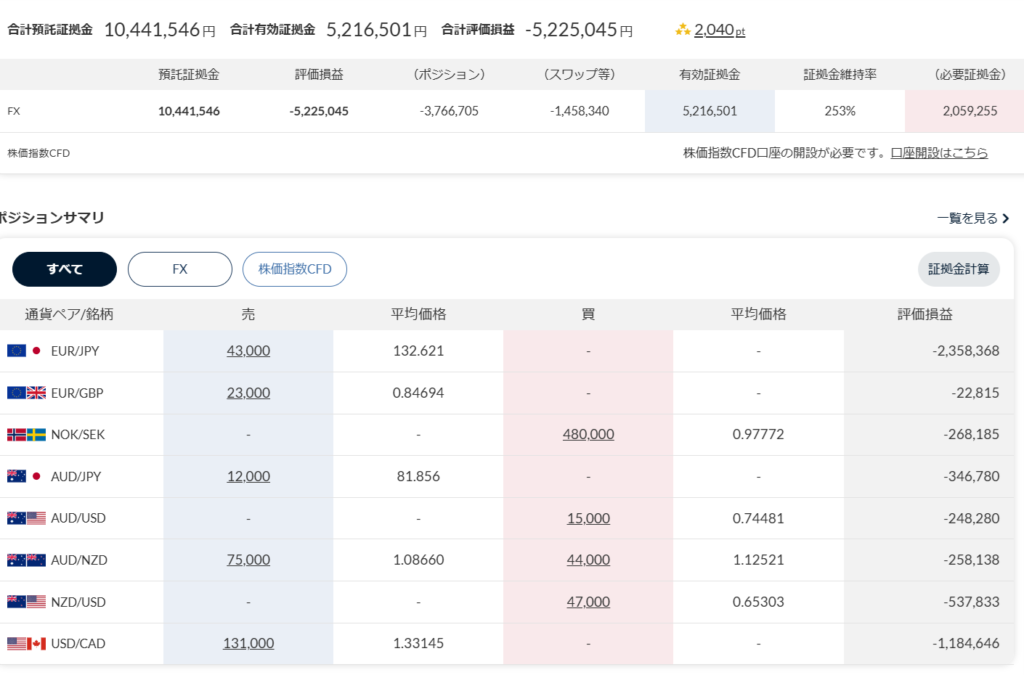Click the EUR/GBP flag pair icon
Screen dimensions: 1024x675
[x=26, y=393]
